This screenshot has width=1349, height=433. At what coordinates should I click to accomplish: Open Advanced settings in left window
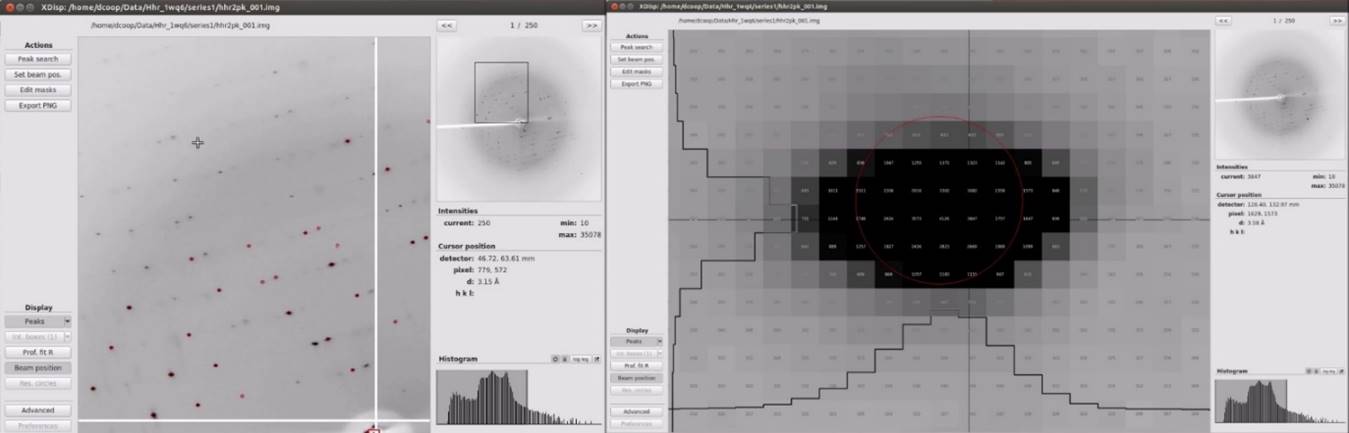point(38,410)
